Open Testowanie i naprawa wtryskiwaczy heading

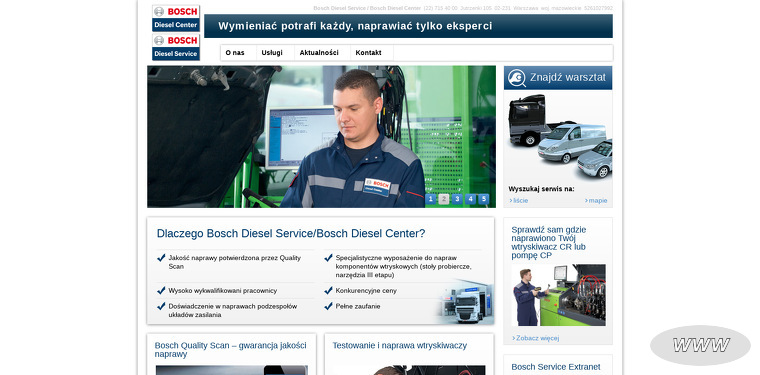pyautogui.click(x=399, y=345)
